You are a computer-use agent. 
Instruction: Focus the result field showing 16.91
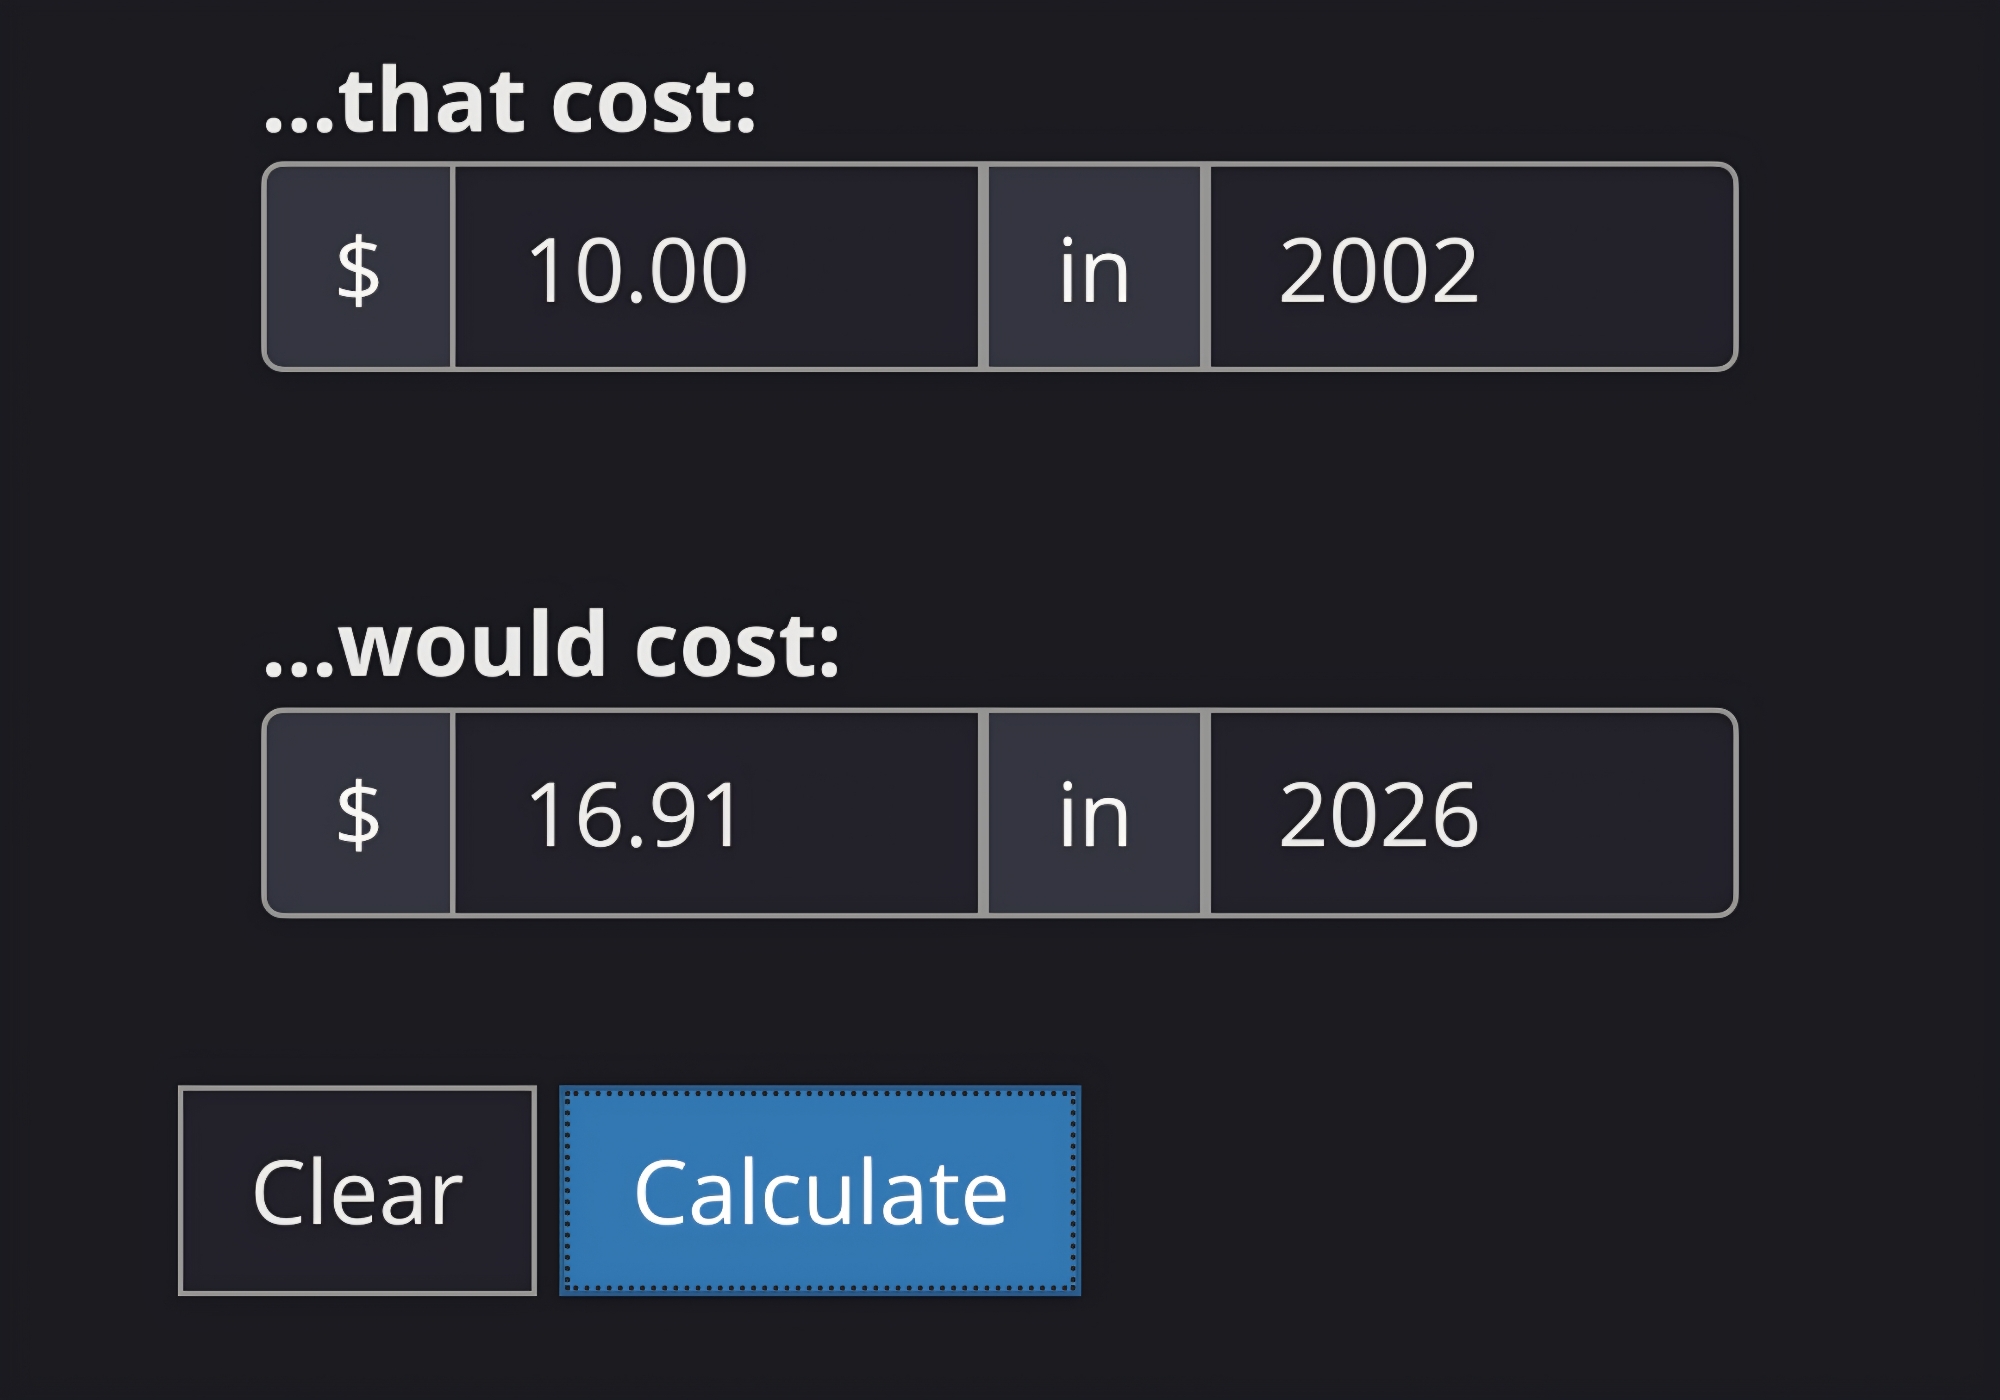coord(716,814)
